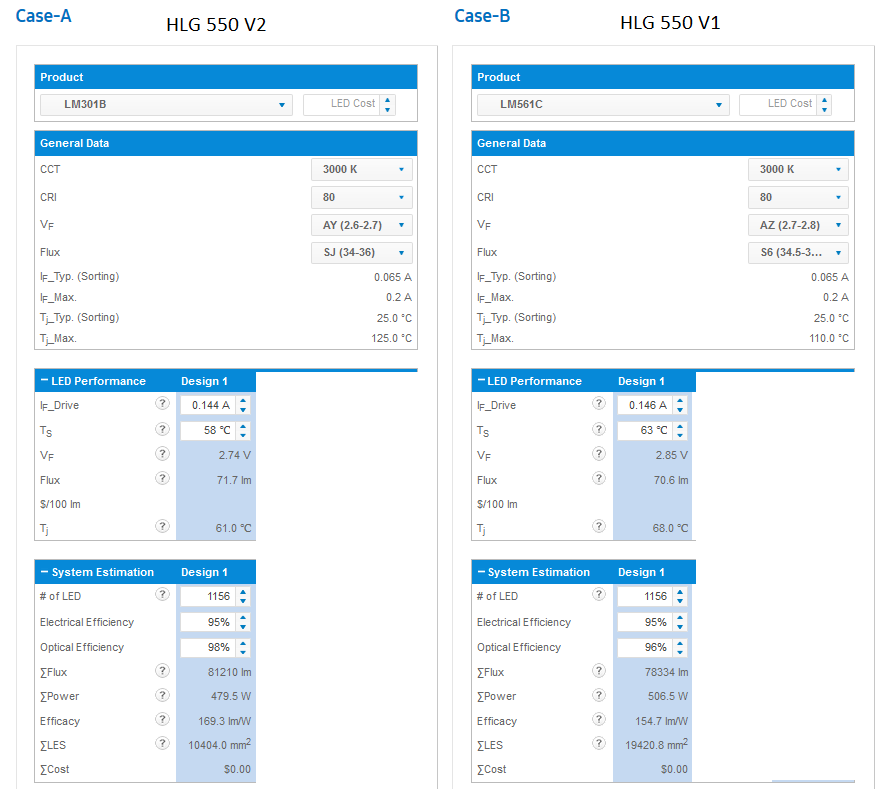886x798 pixels.
Task: Open help for VF performance in Case-A
Action: pos(162,454)
